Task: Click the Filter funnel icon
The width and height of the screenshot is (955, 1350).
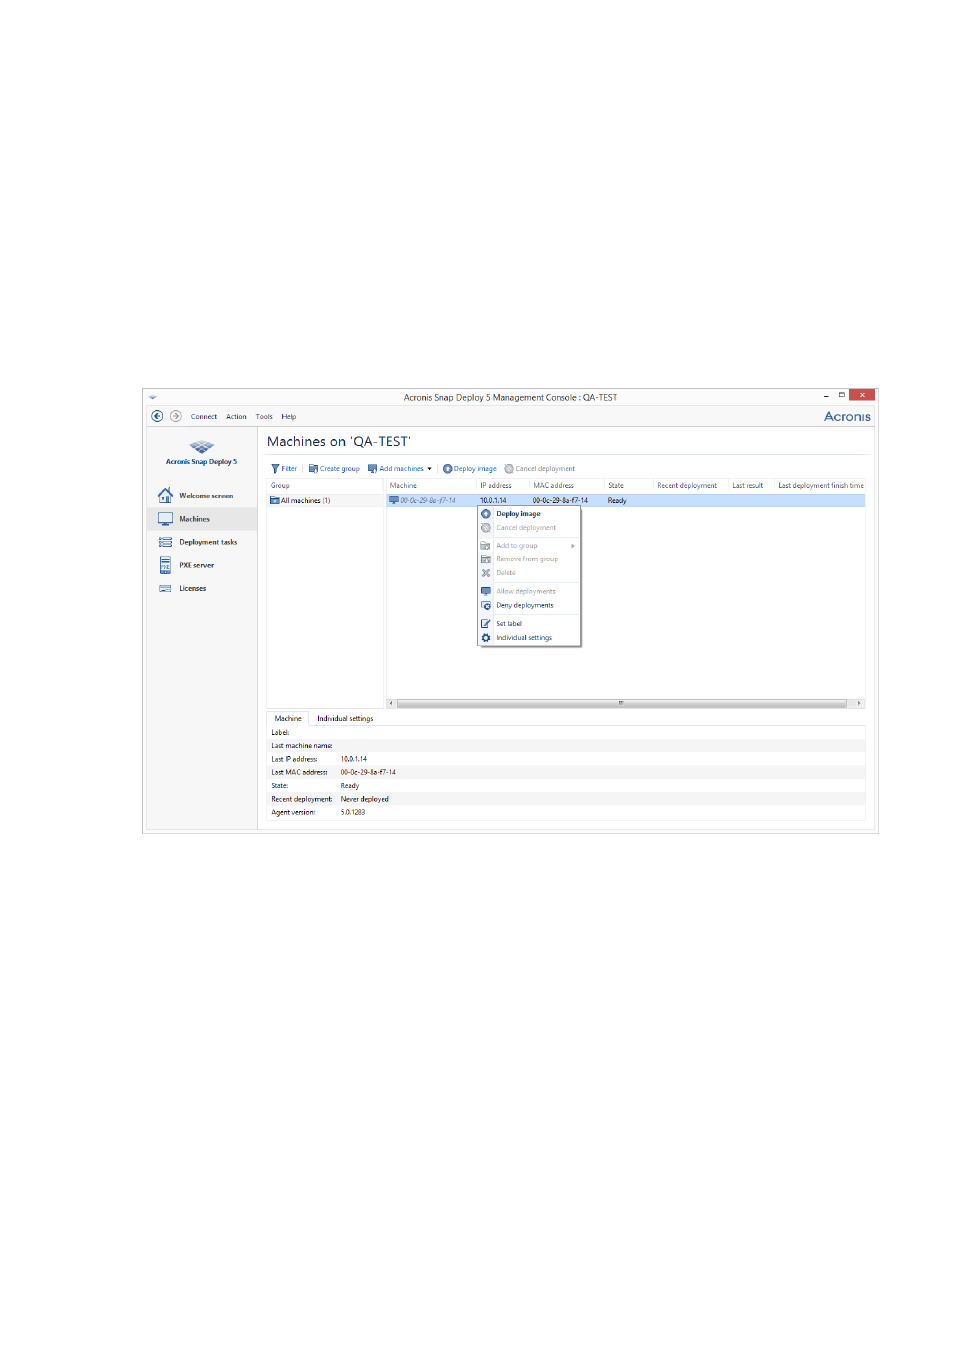Action: [x=275, y=469]
